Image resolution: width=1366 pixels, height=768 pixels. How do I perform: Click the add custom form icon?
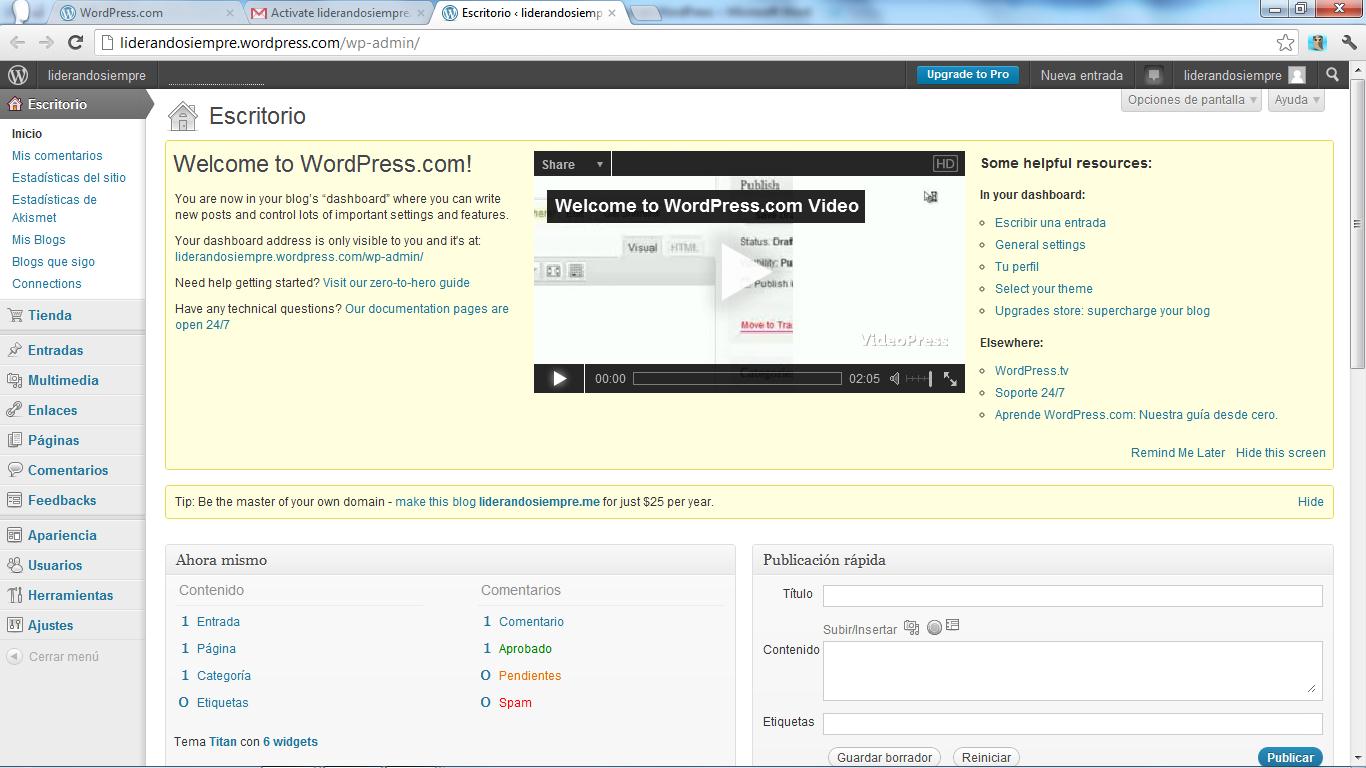pos(952,626)
